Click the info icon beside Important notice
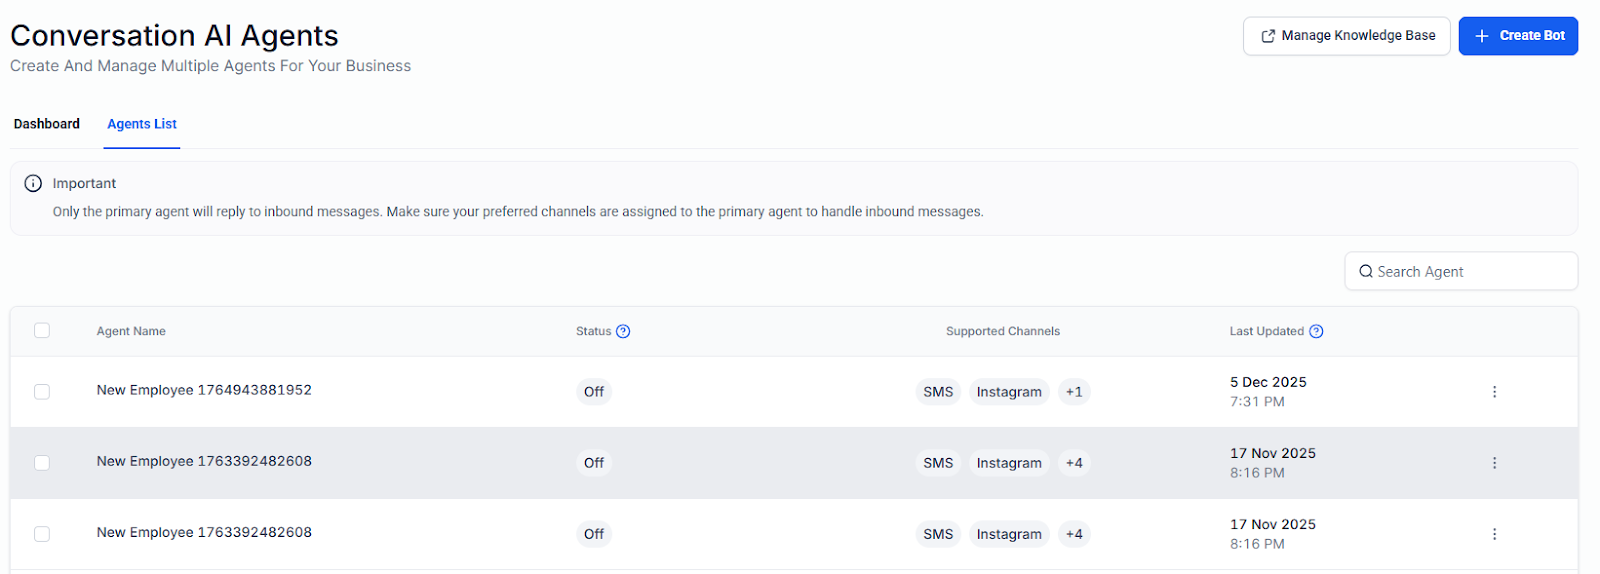The height and width of the screenshot is (574, 1600). [33, 183]
